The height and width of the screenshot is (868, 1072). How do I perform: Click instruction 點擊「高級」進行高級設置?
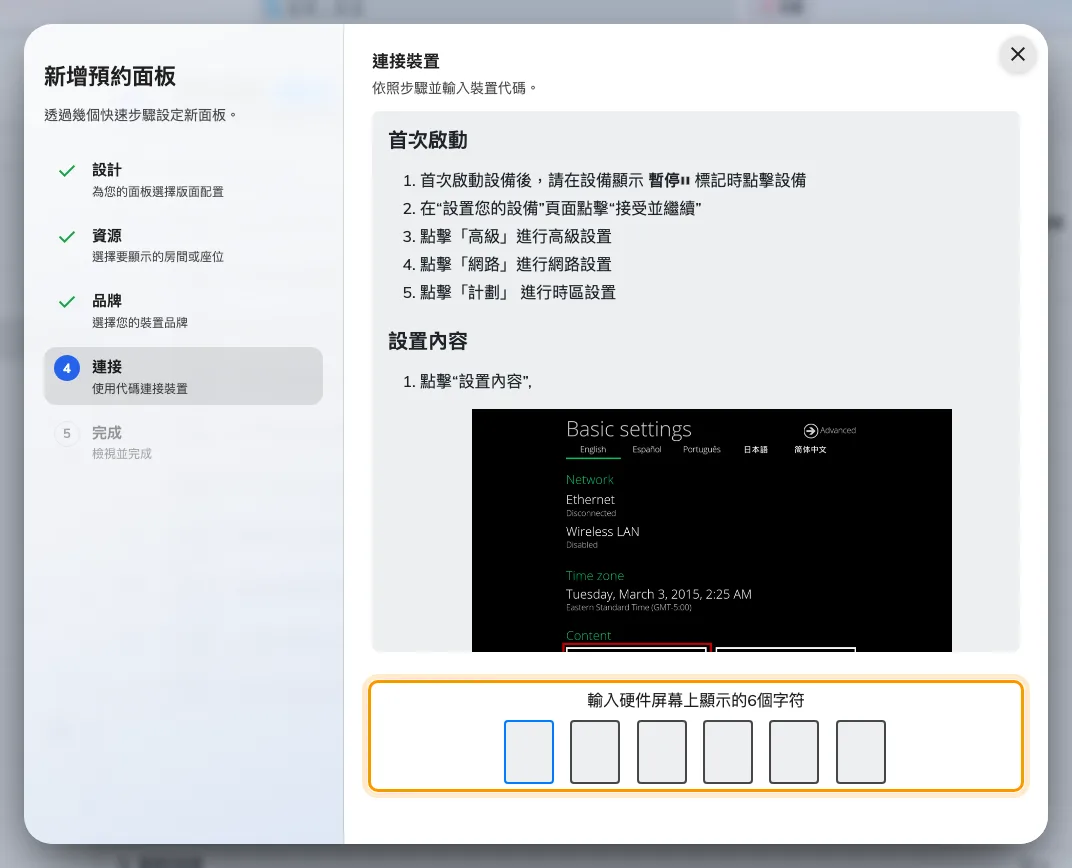(x=515, y=236)
